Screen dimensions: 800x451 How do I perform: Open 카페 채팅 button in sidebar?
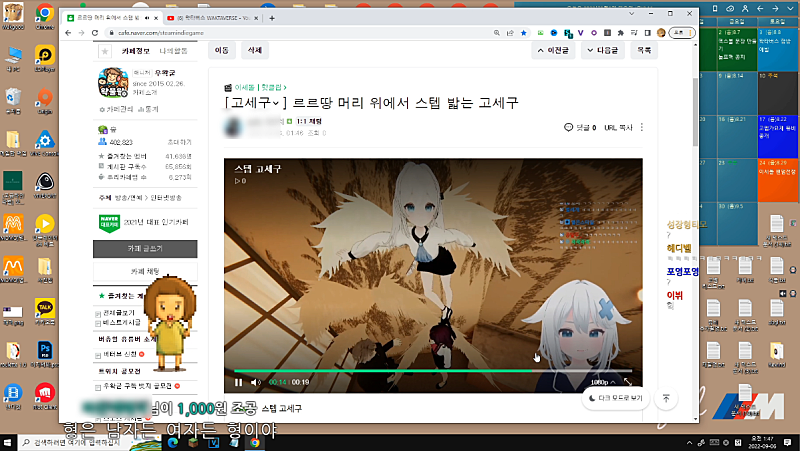pyautogui.click(x=145, y=271)
